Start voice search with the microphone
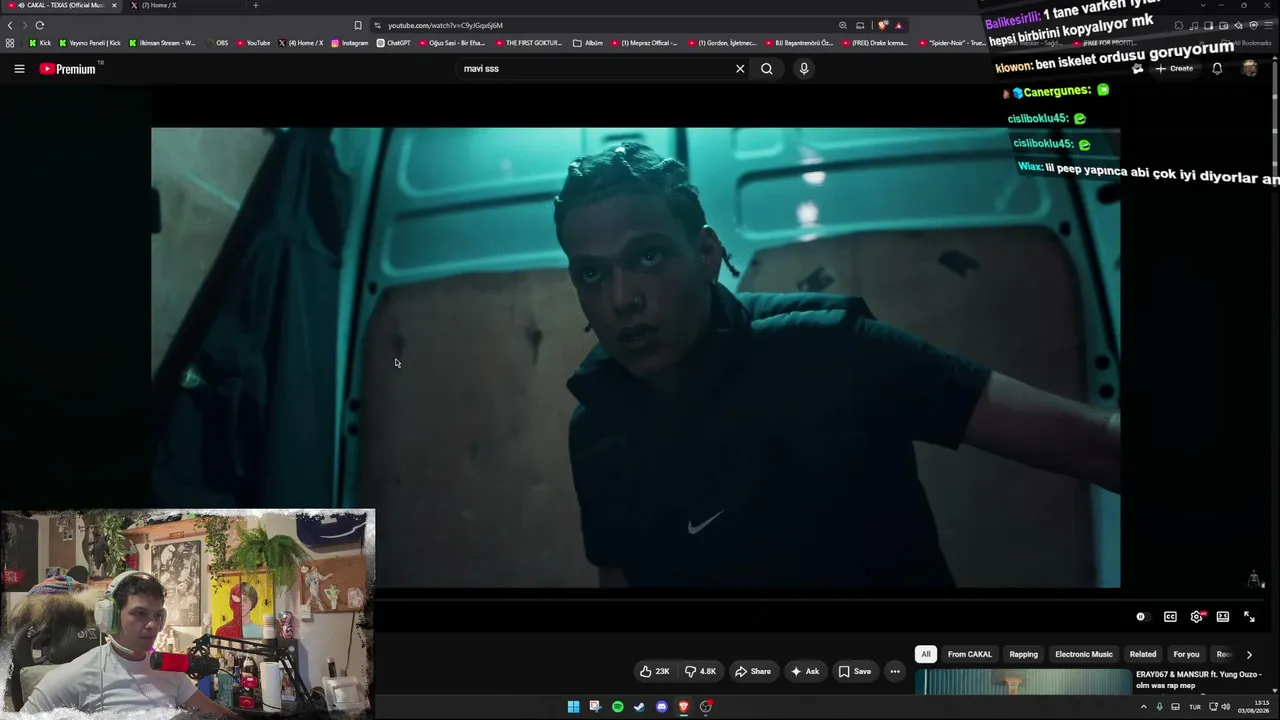Screen dimensions: 1280x720 click(804, 69)
